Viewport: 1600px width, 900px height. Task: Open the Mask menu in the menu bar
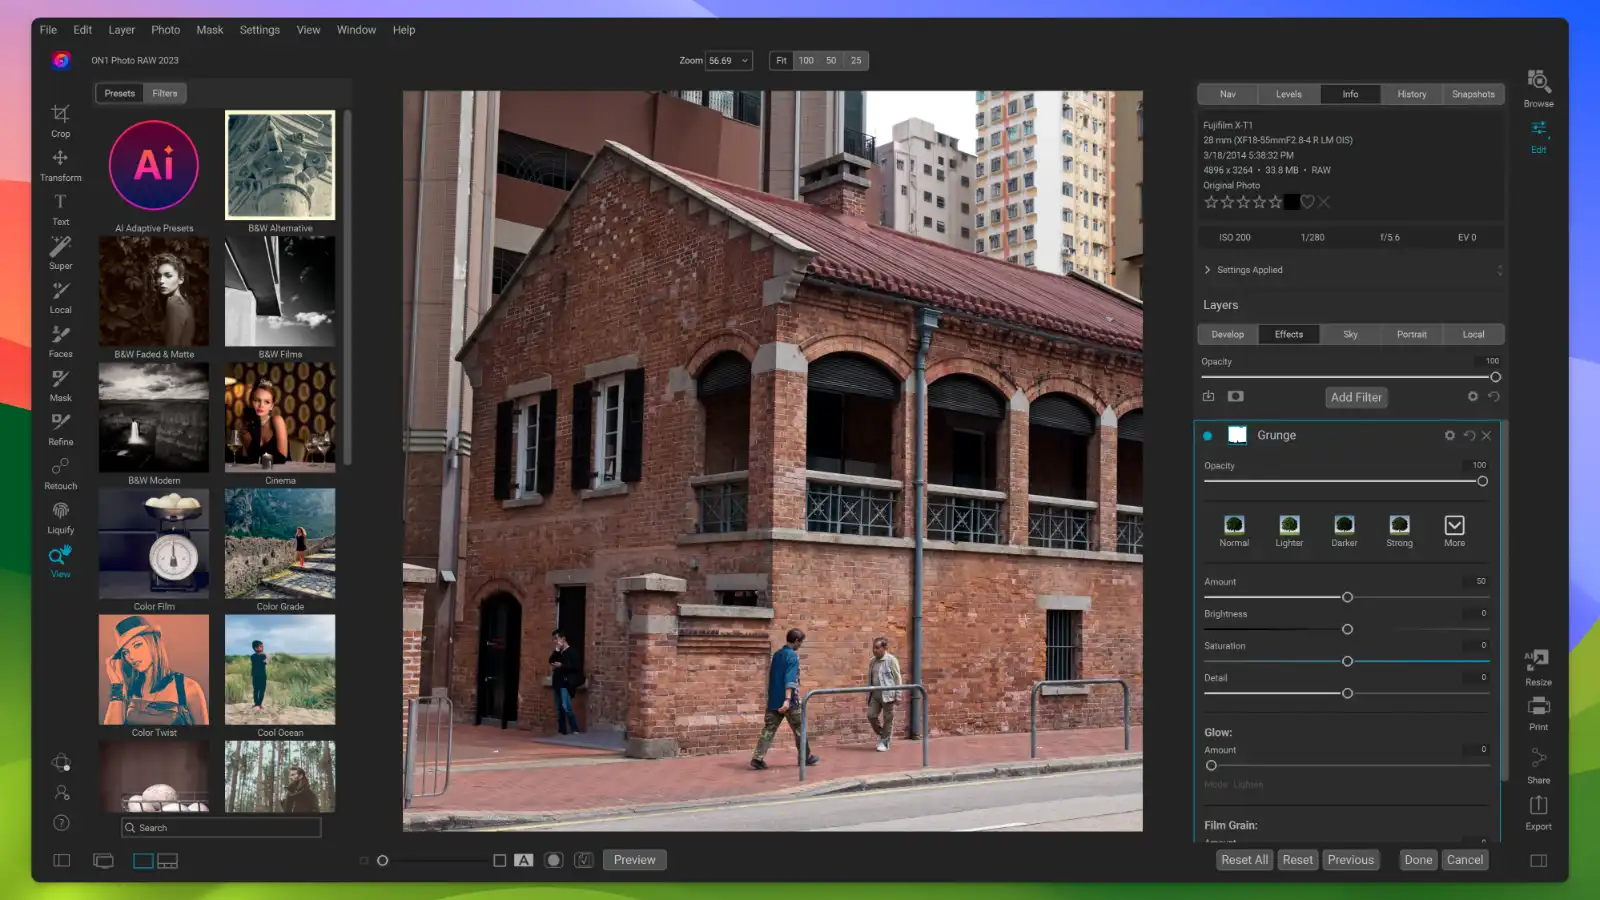[209, 29]
